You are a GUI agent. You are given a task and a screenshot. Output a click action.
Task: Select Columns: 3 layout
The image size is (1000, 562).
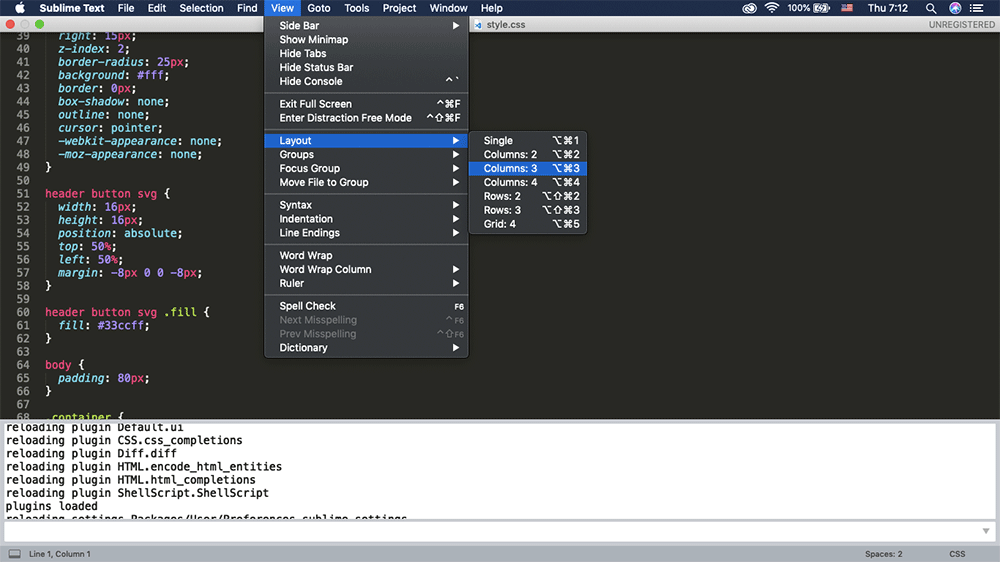click(x=527, y=168)
